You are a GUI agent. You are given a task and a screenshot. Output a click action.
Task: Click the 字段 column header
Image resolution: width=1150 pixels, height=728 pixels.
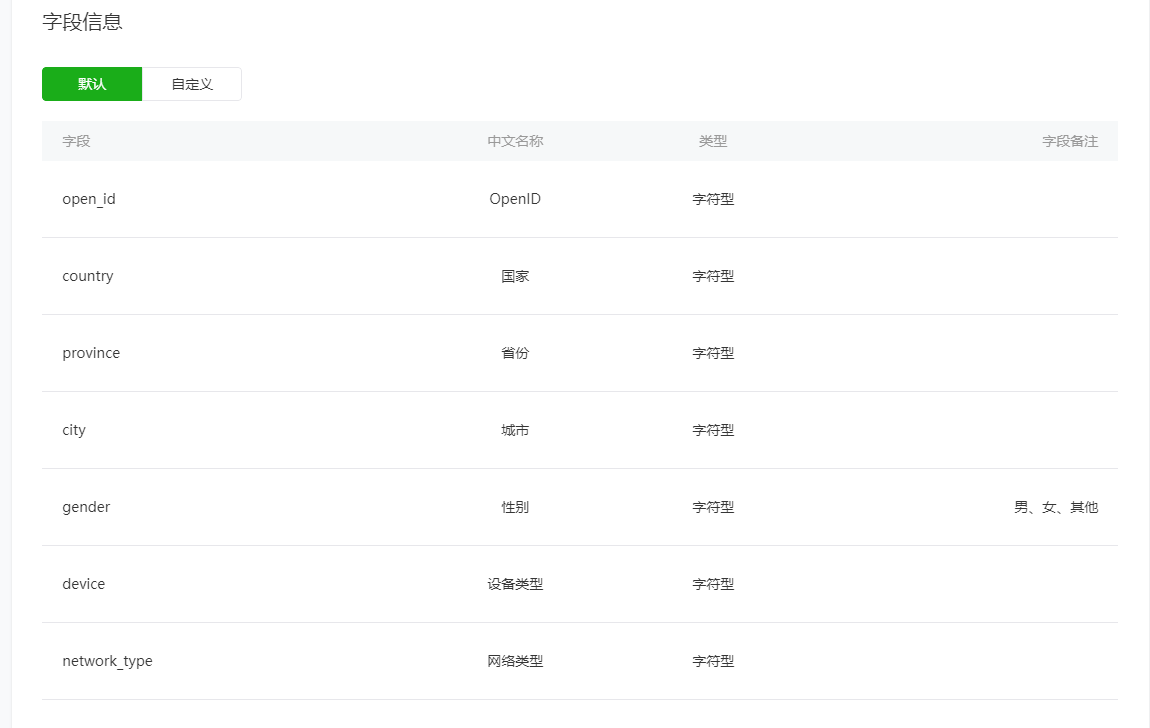(x=76, y=141)
